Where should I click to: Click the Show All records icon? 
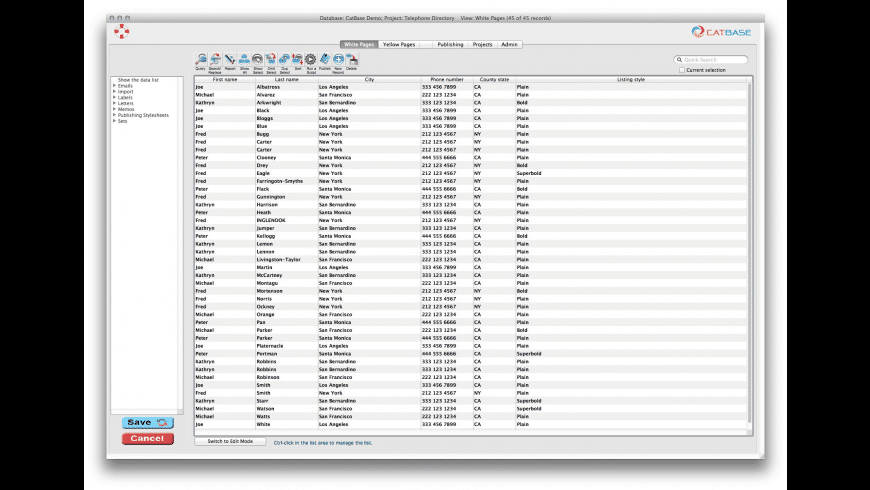click(244, 60)
